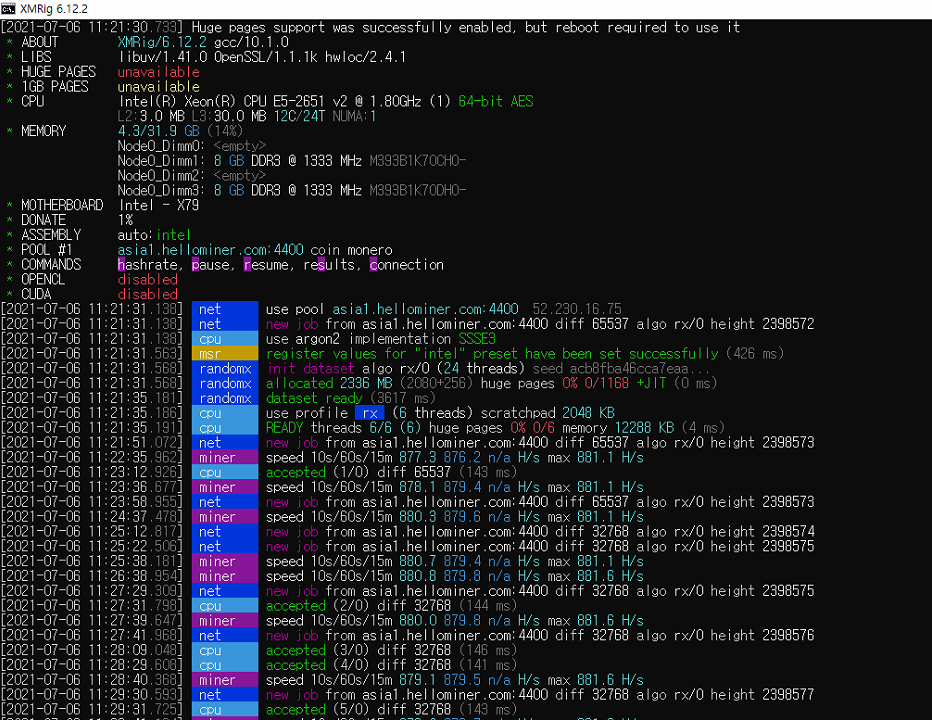Click the green 'READY' status word
932x720 pixels.
click(284, 429)
